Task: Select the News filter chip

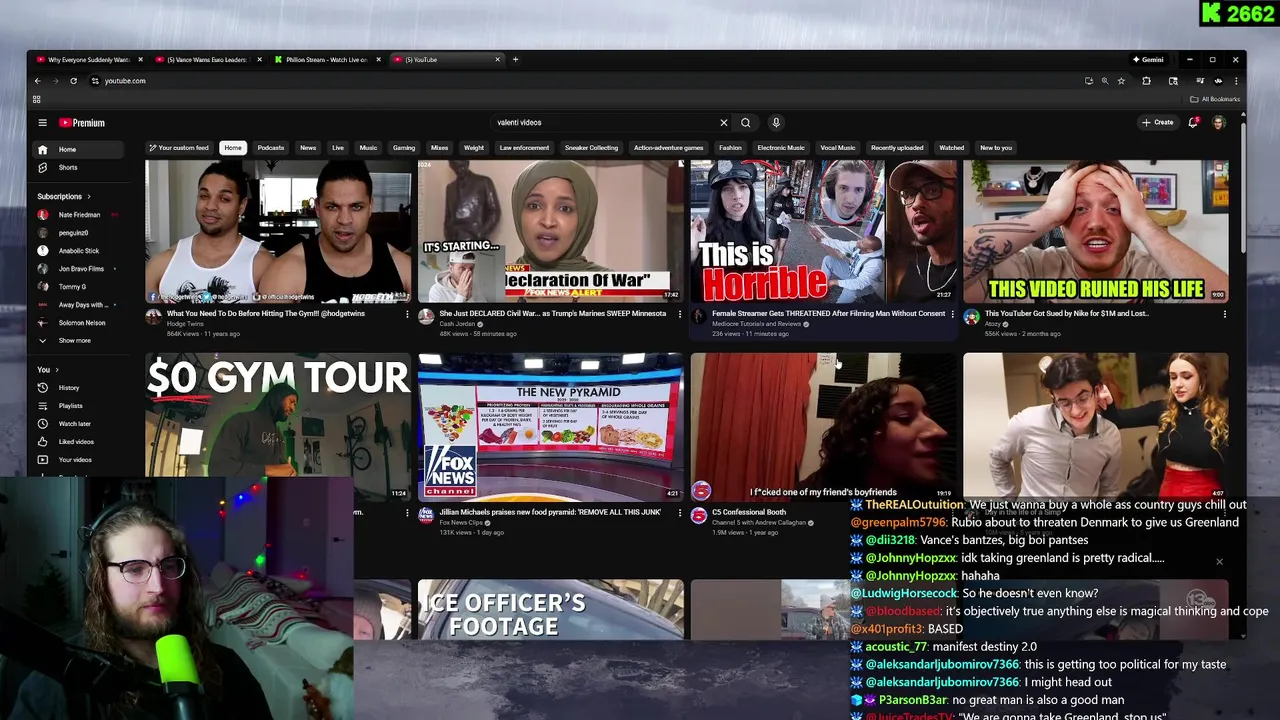Action: [x=308, y=148]
